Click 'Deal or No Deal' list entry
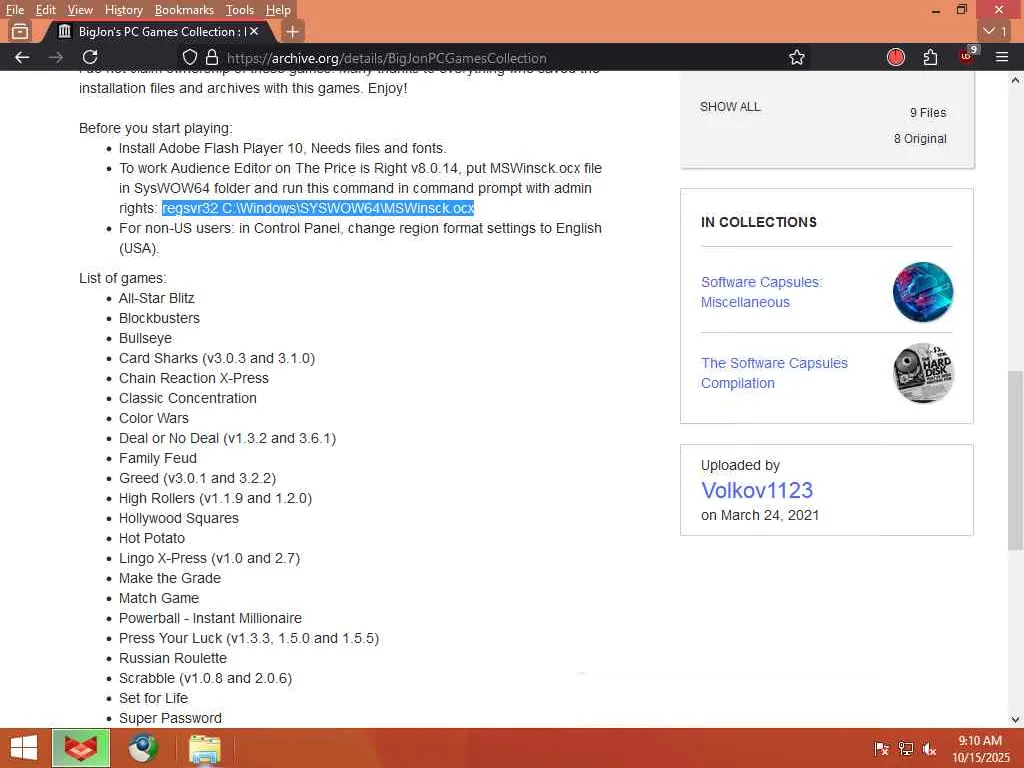This screenshot has height=768, width=1024. coord(227,438)
